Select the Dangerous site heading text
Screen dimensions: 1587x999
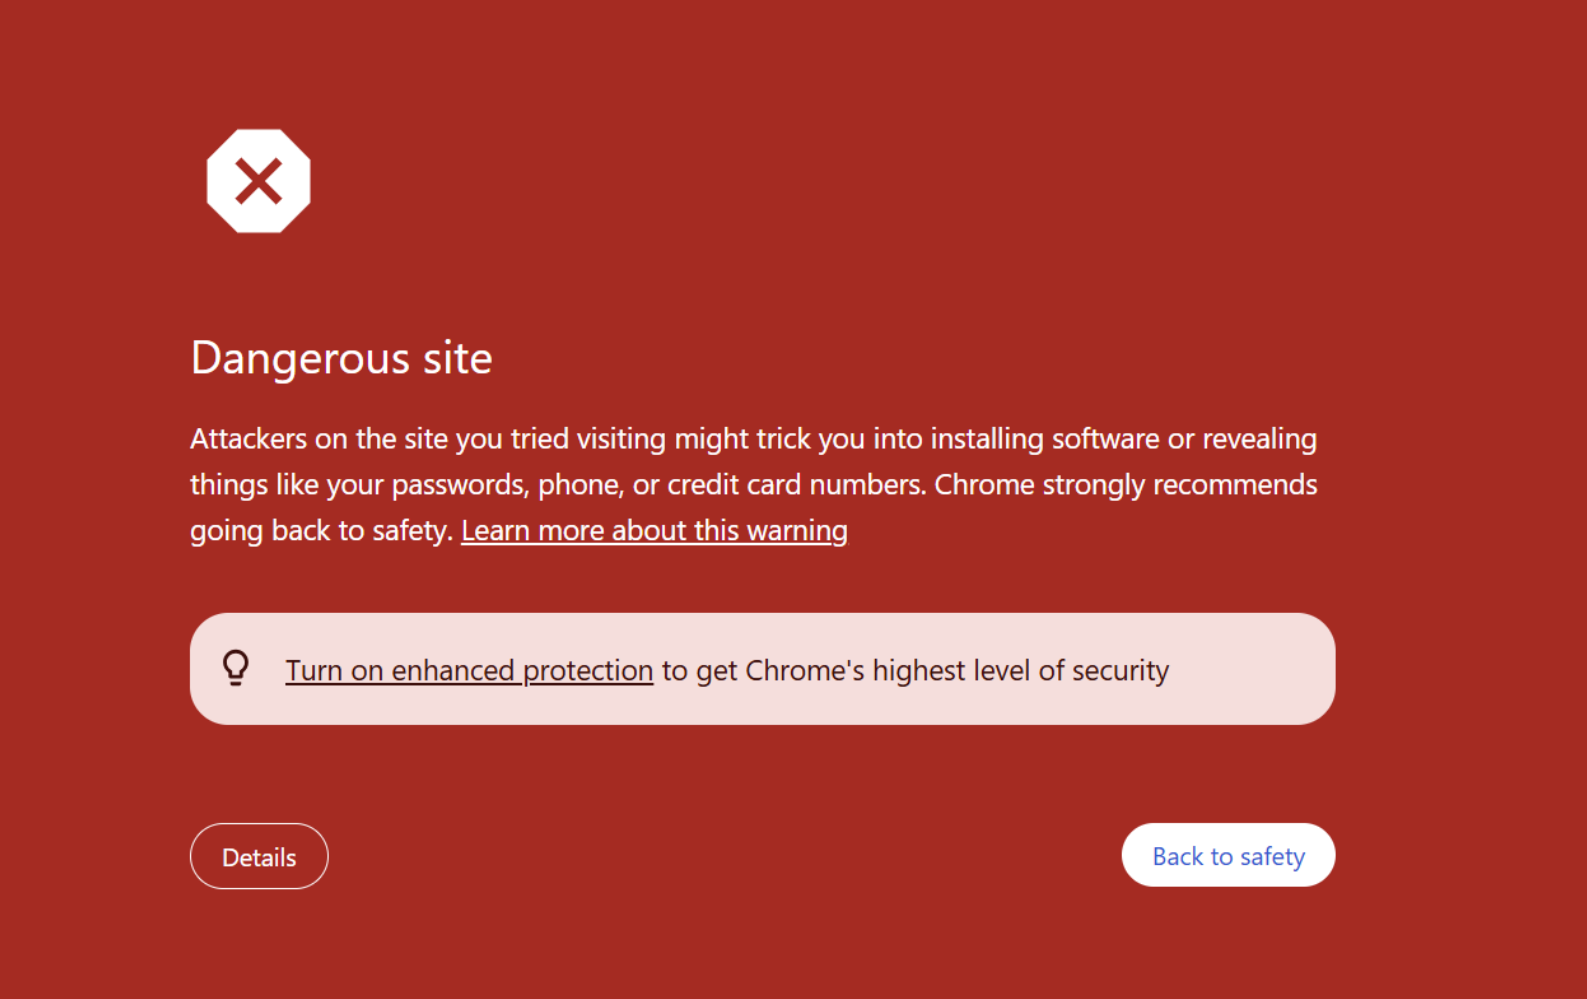point(341,358)
